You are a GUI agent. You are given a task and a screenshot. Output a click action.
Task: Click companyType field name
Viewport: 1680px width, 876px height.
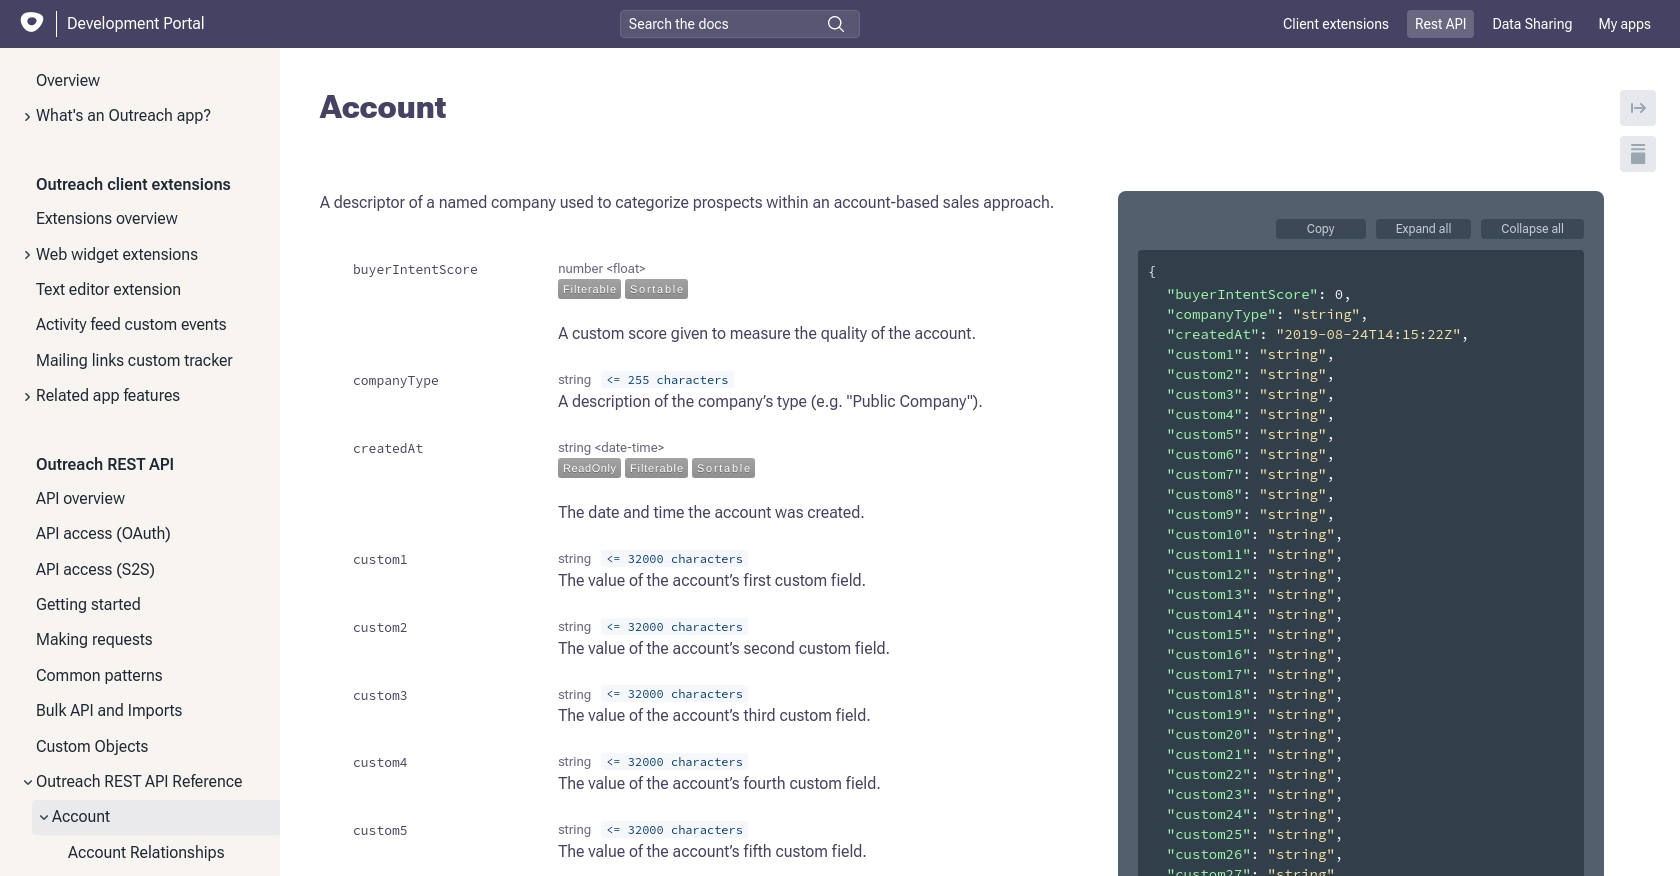point(395,381)
